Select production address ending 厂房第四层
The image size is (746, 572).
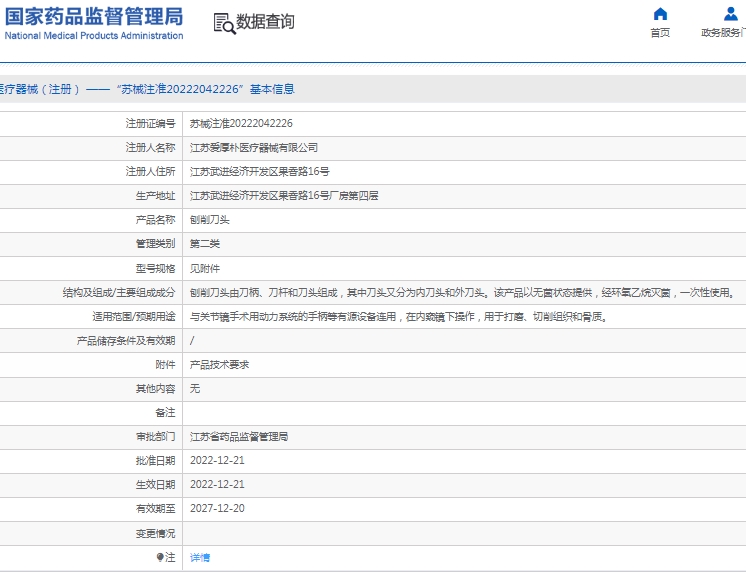(x=284, y=196)
